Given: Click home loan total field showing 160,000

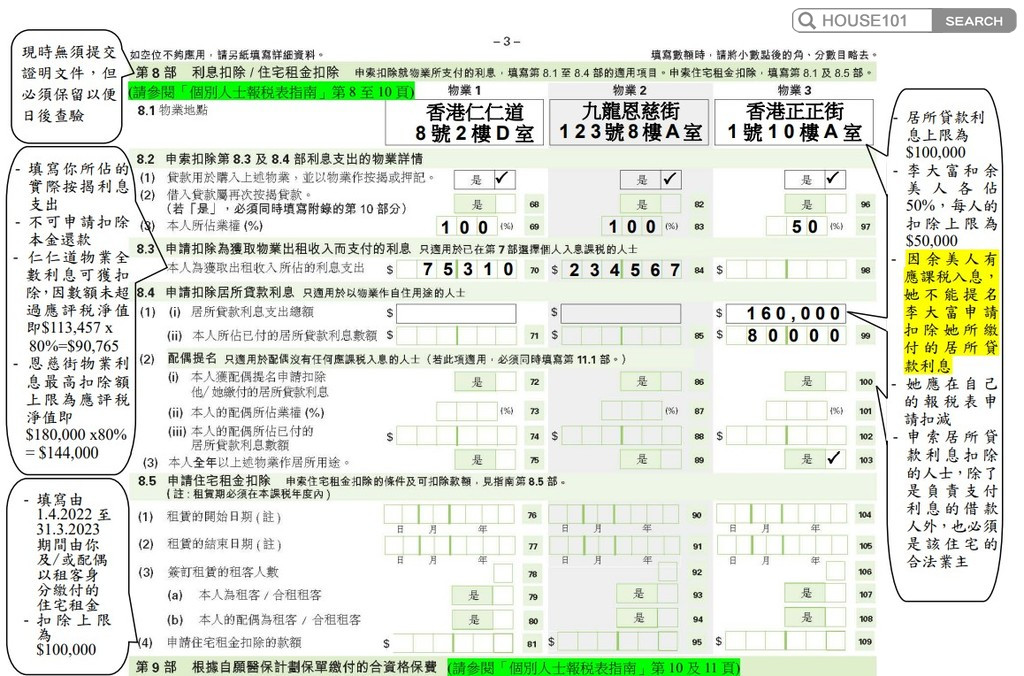Looking at the screenshot, I should click(x=786, y=314).
